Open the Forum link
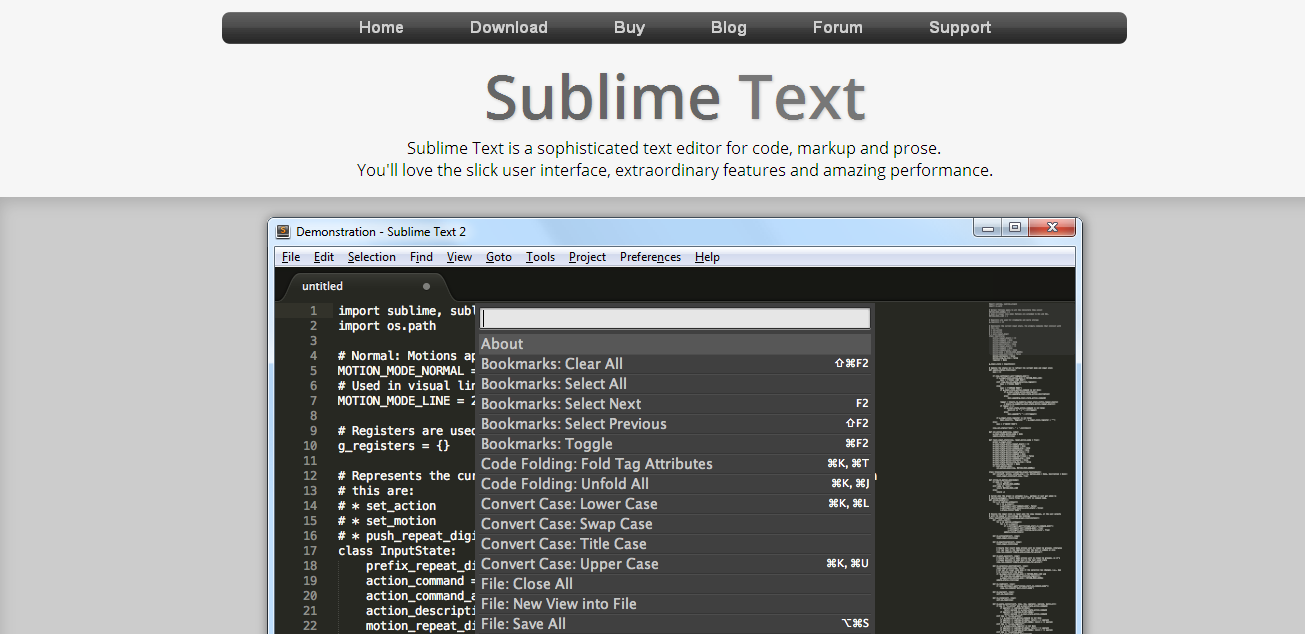Image resolution: width=1305 pixels, height=634 pixels. click(x=838, y=28)
